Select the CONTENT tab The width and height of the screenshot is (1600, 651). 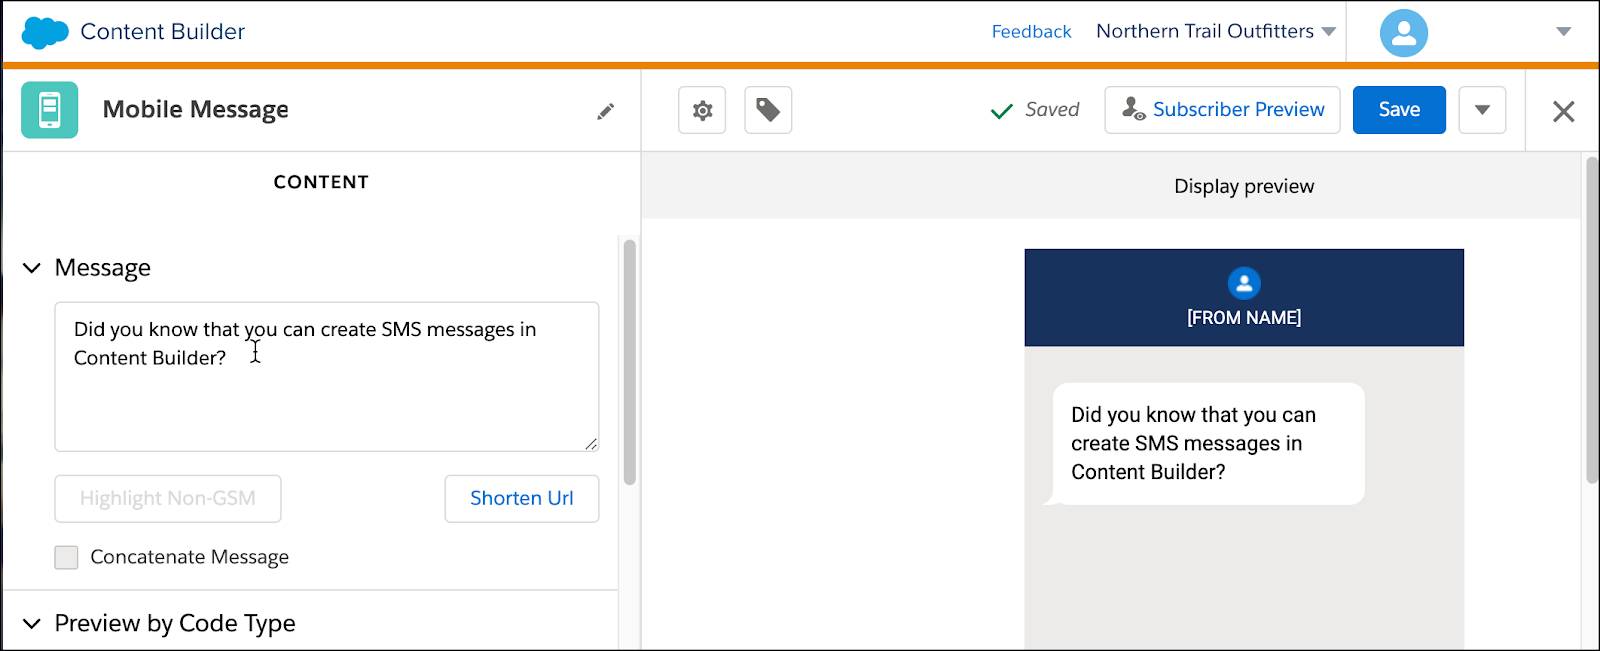click(321, 182)
